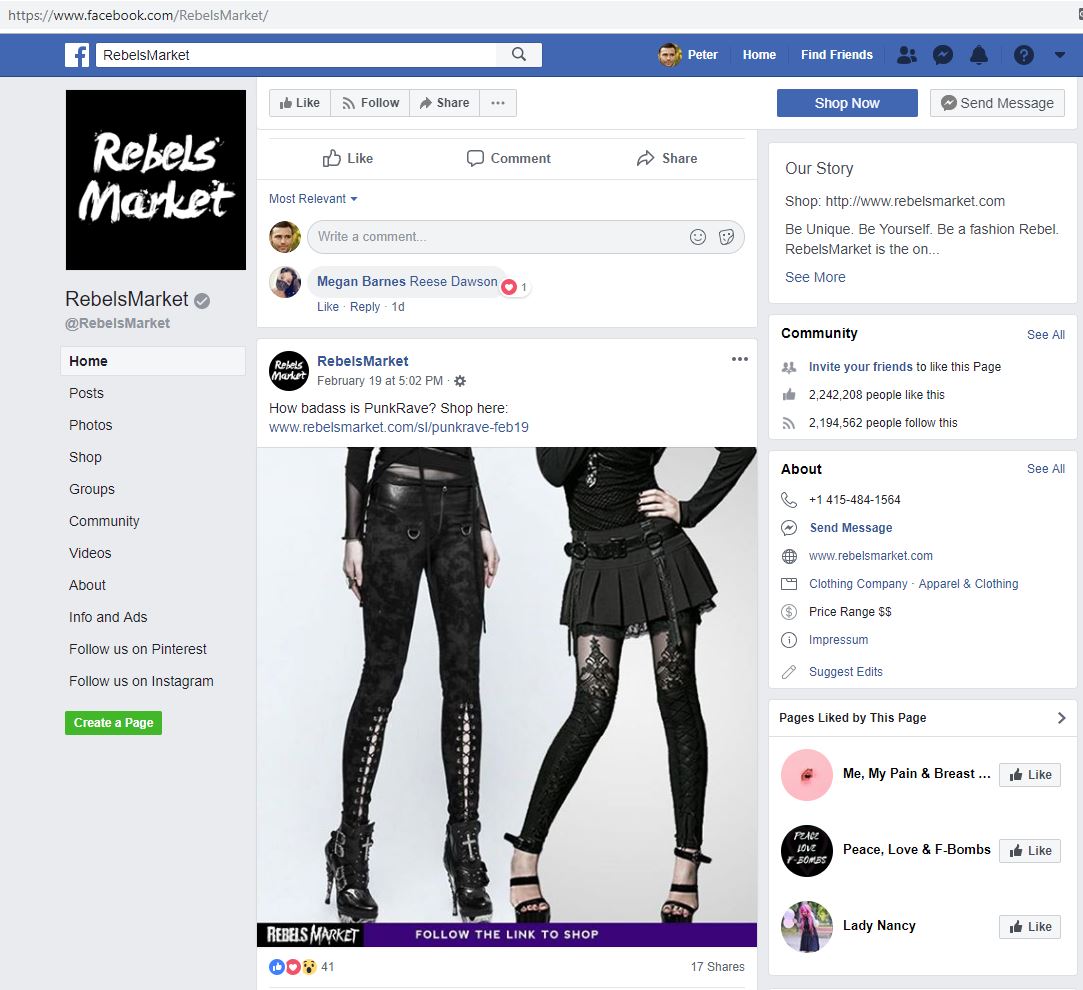
Task: Switch to the Photos section
Action: pyautogui.click(x=90, y=425)
